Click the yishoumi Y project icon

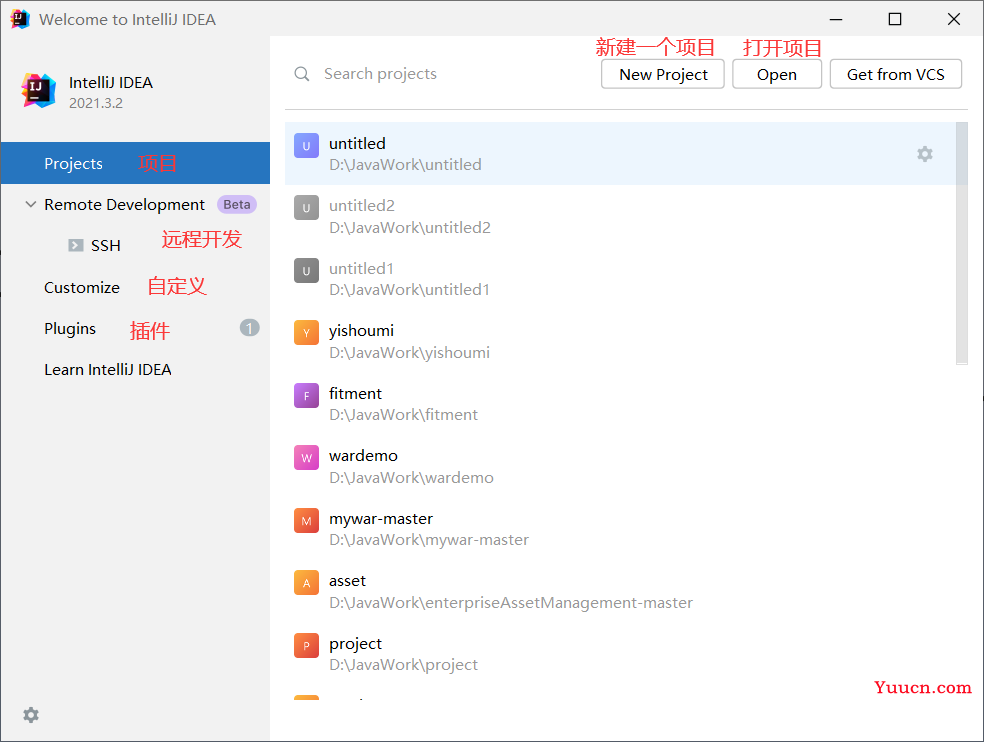tap(306, 333)
